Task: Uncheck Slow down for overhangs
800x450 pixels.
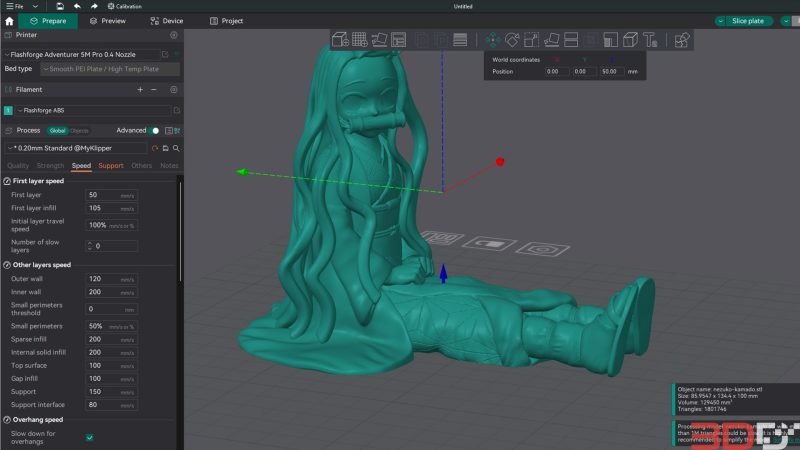Action: [x=90, y=437]
